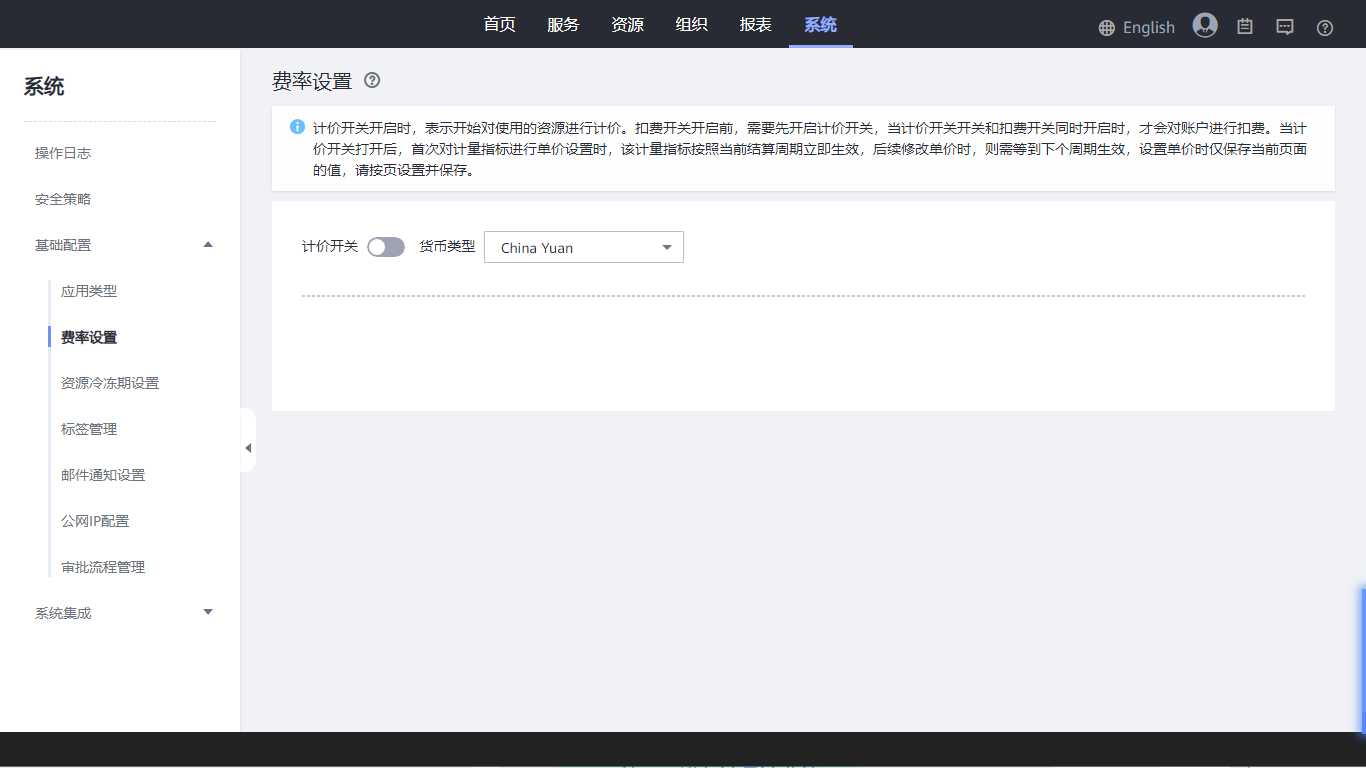The width and height of the screenshot is (1366, 768).
Task: Open the 货币类型 China Yuan dropdown
Action: (x=583, y=247)
